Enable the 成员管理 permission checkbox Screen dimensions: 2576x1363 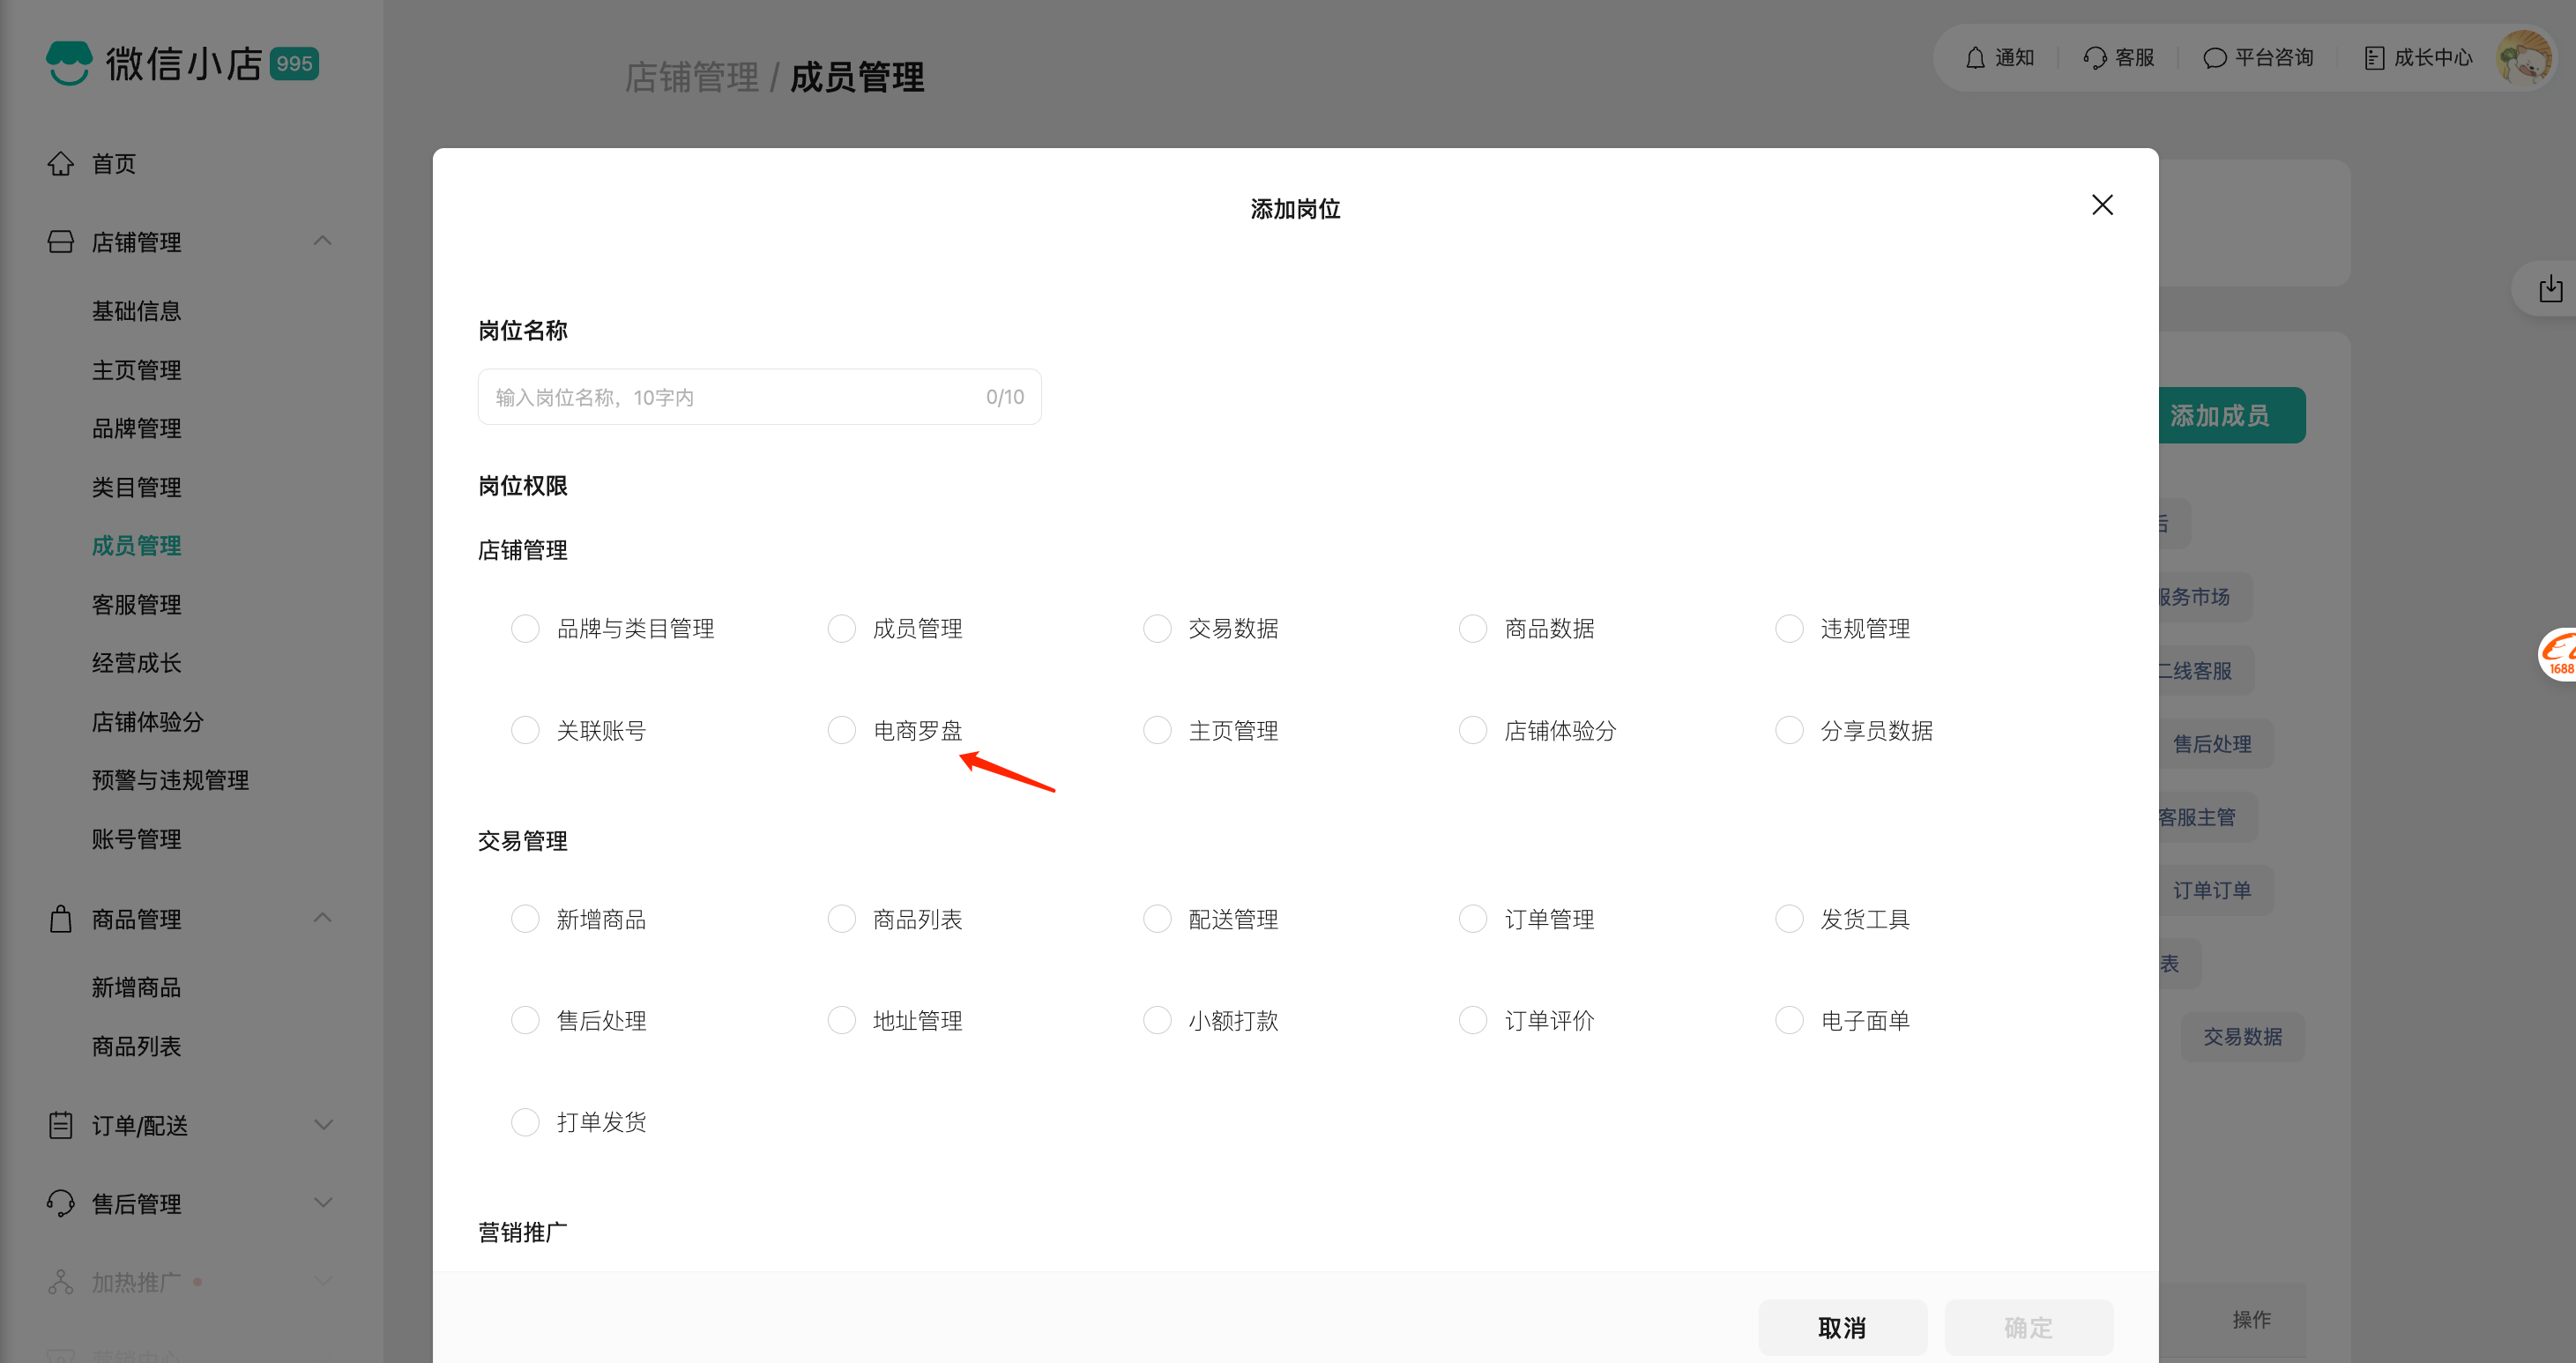(842, 628)
